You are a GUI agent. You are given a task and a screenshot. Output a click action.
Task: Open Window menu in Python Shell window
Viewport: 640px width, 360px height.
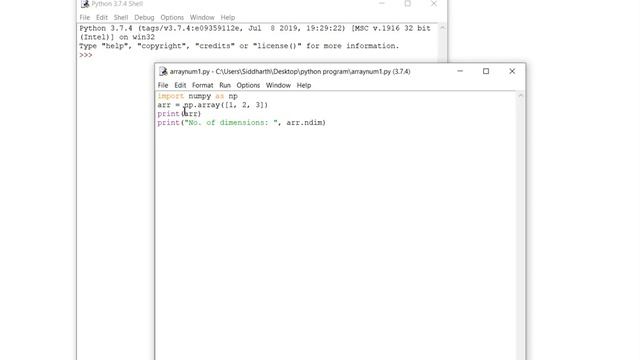(202, 18)
